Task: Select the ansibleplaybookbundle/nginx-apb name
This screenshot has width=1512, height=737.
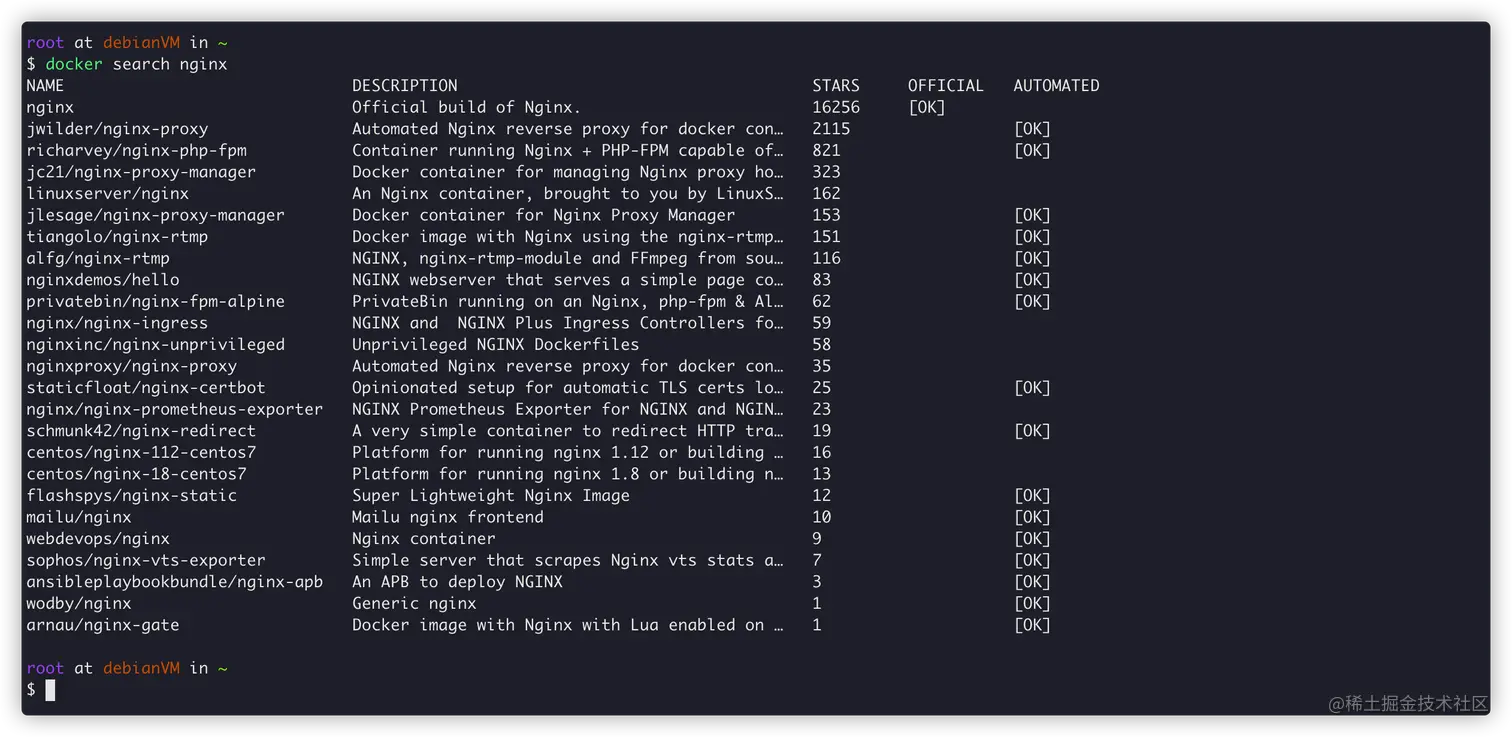Action: click(174, 582)
